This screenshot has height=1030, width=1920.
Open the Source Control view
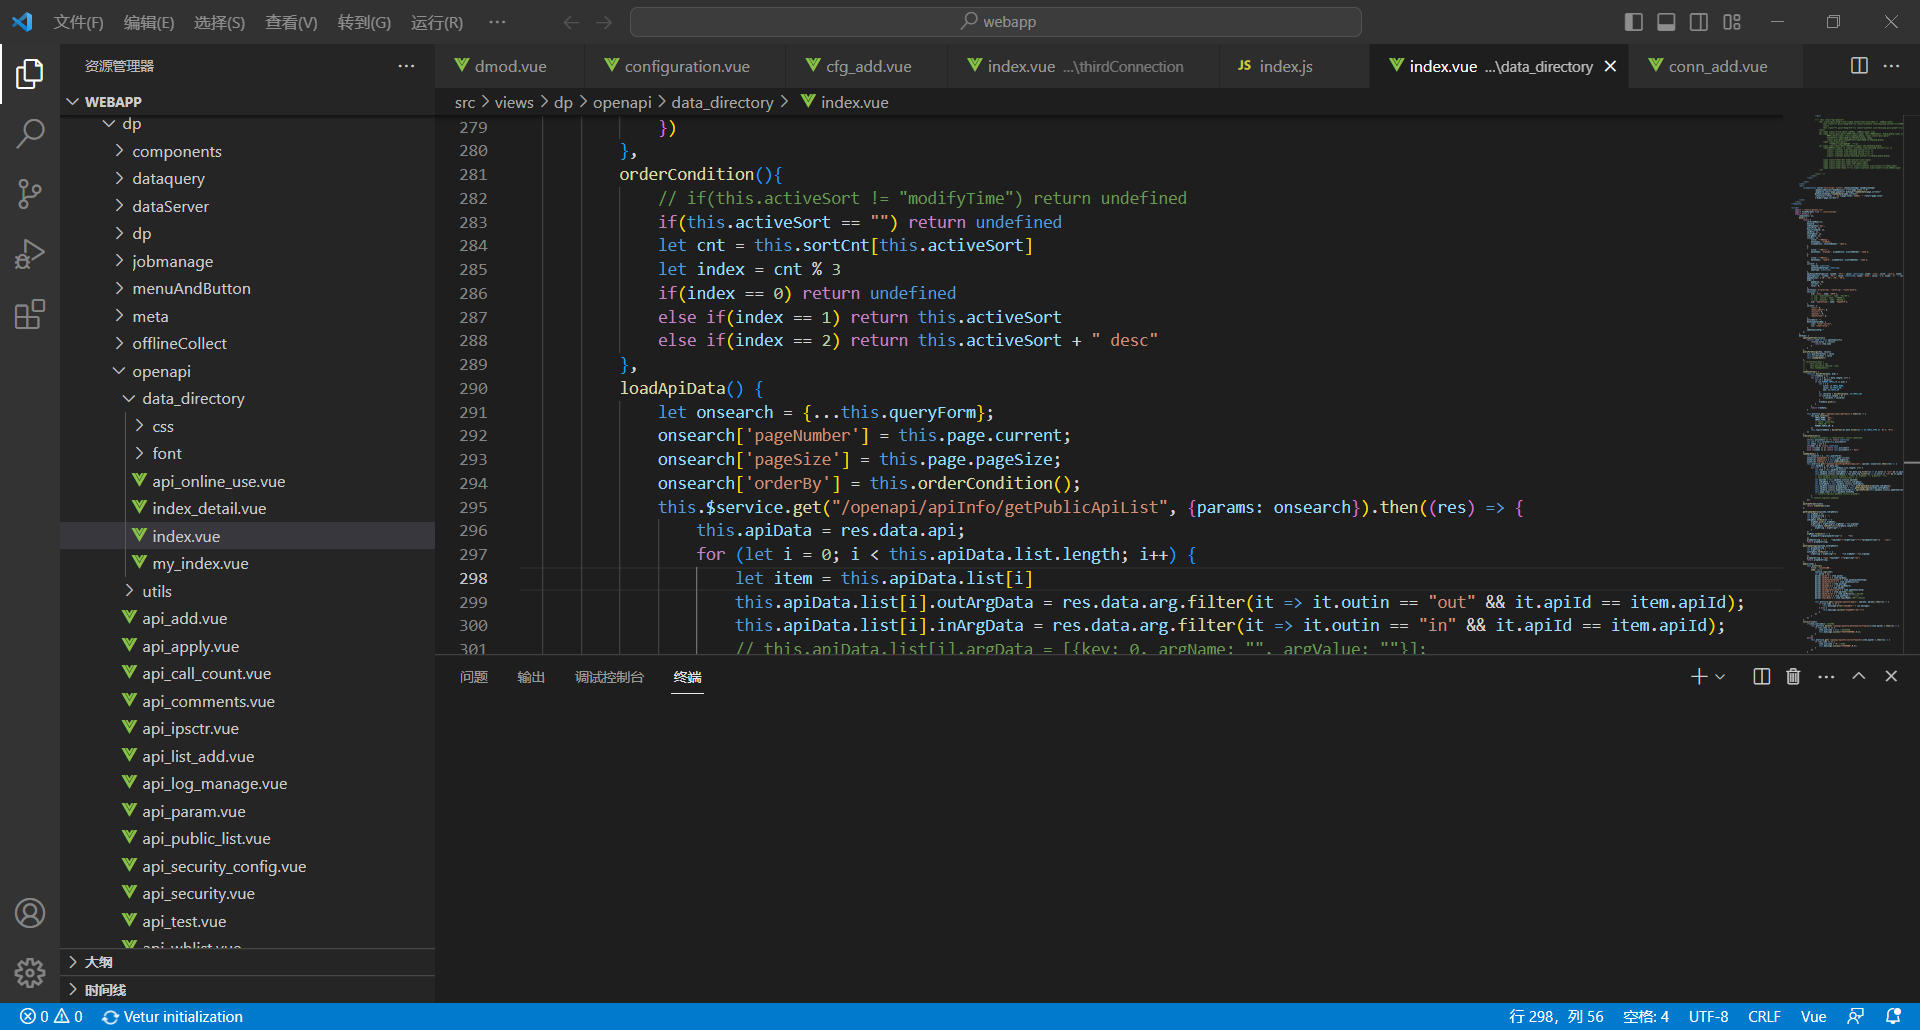coord(30,194)
